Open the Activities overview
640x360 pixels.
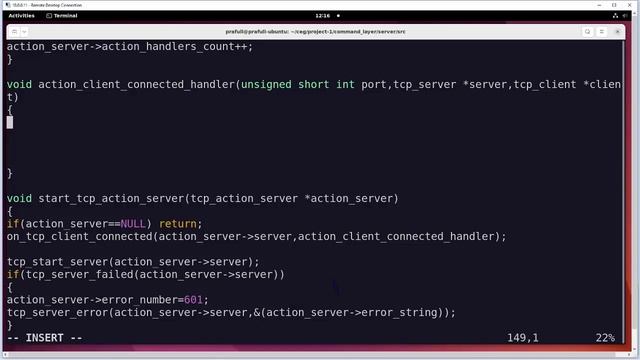(21, 16)
